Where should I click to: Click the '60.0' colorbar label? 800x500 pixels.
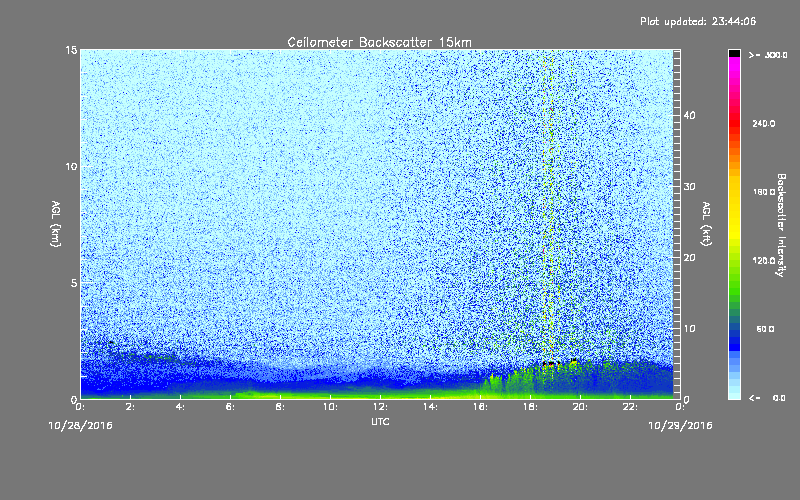(765, 329)
